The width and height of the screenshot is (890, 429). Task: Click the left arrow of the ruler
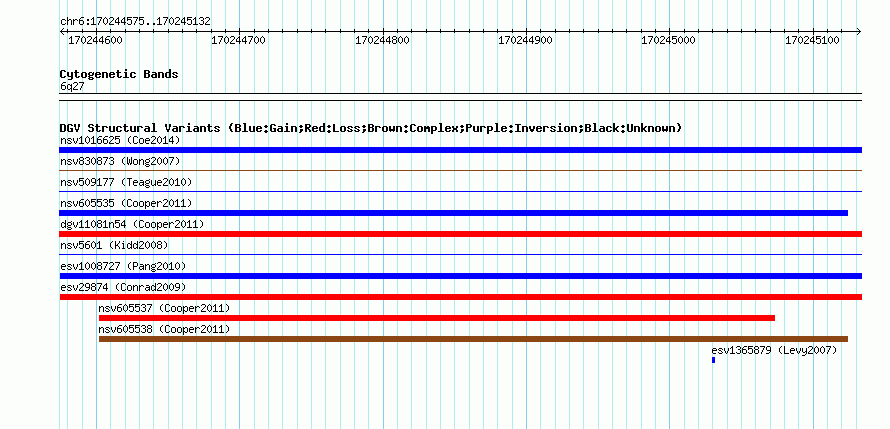[x=62, y=32]
